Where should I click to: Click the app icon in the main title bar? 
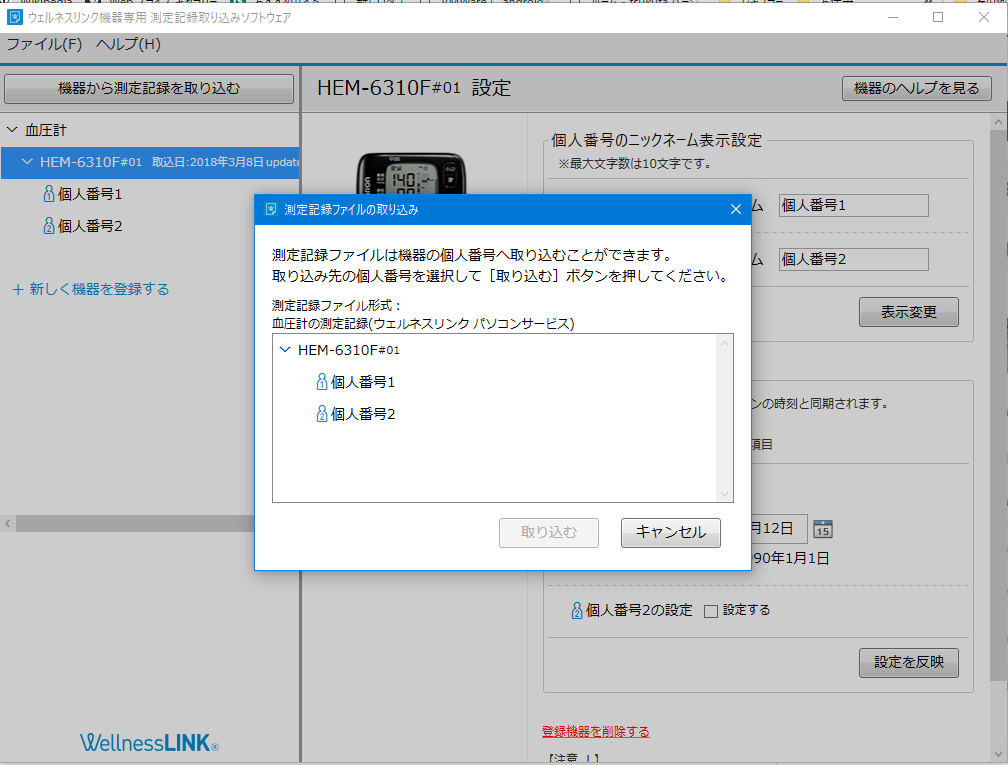pyautogui.click(x=15, y=16)
